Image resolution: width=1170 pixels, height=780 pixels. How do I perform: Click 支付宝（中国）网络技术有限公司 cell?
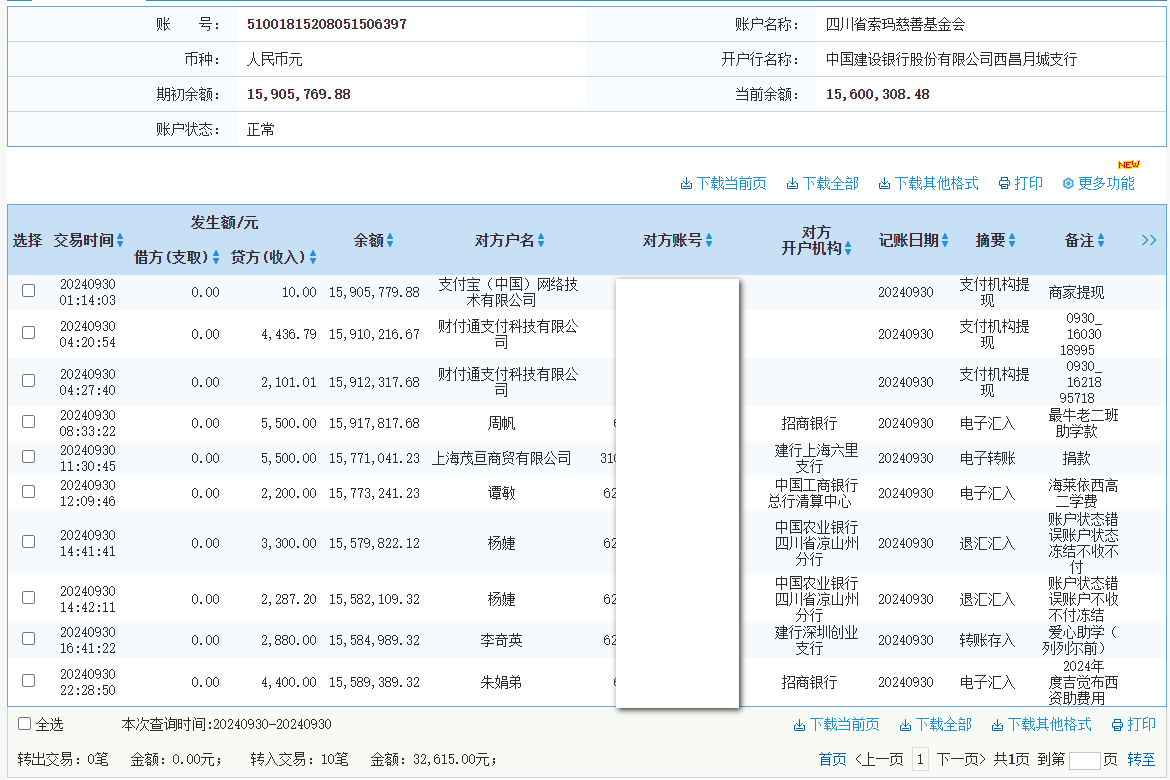tap(508, 293)
